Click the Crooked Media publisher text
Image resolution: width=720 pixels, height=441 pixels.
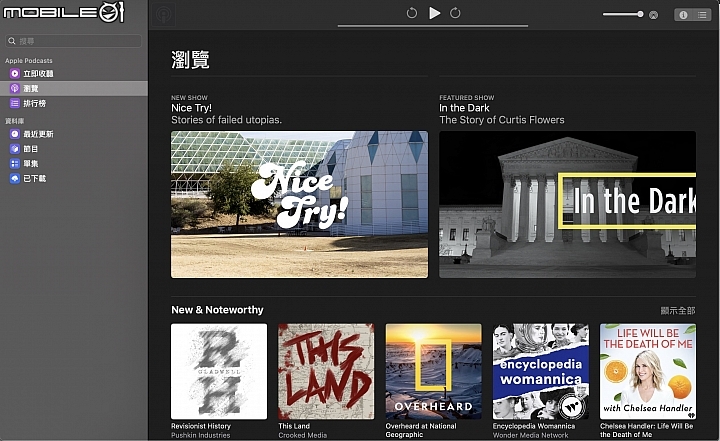coord(303,435)
